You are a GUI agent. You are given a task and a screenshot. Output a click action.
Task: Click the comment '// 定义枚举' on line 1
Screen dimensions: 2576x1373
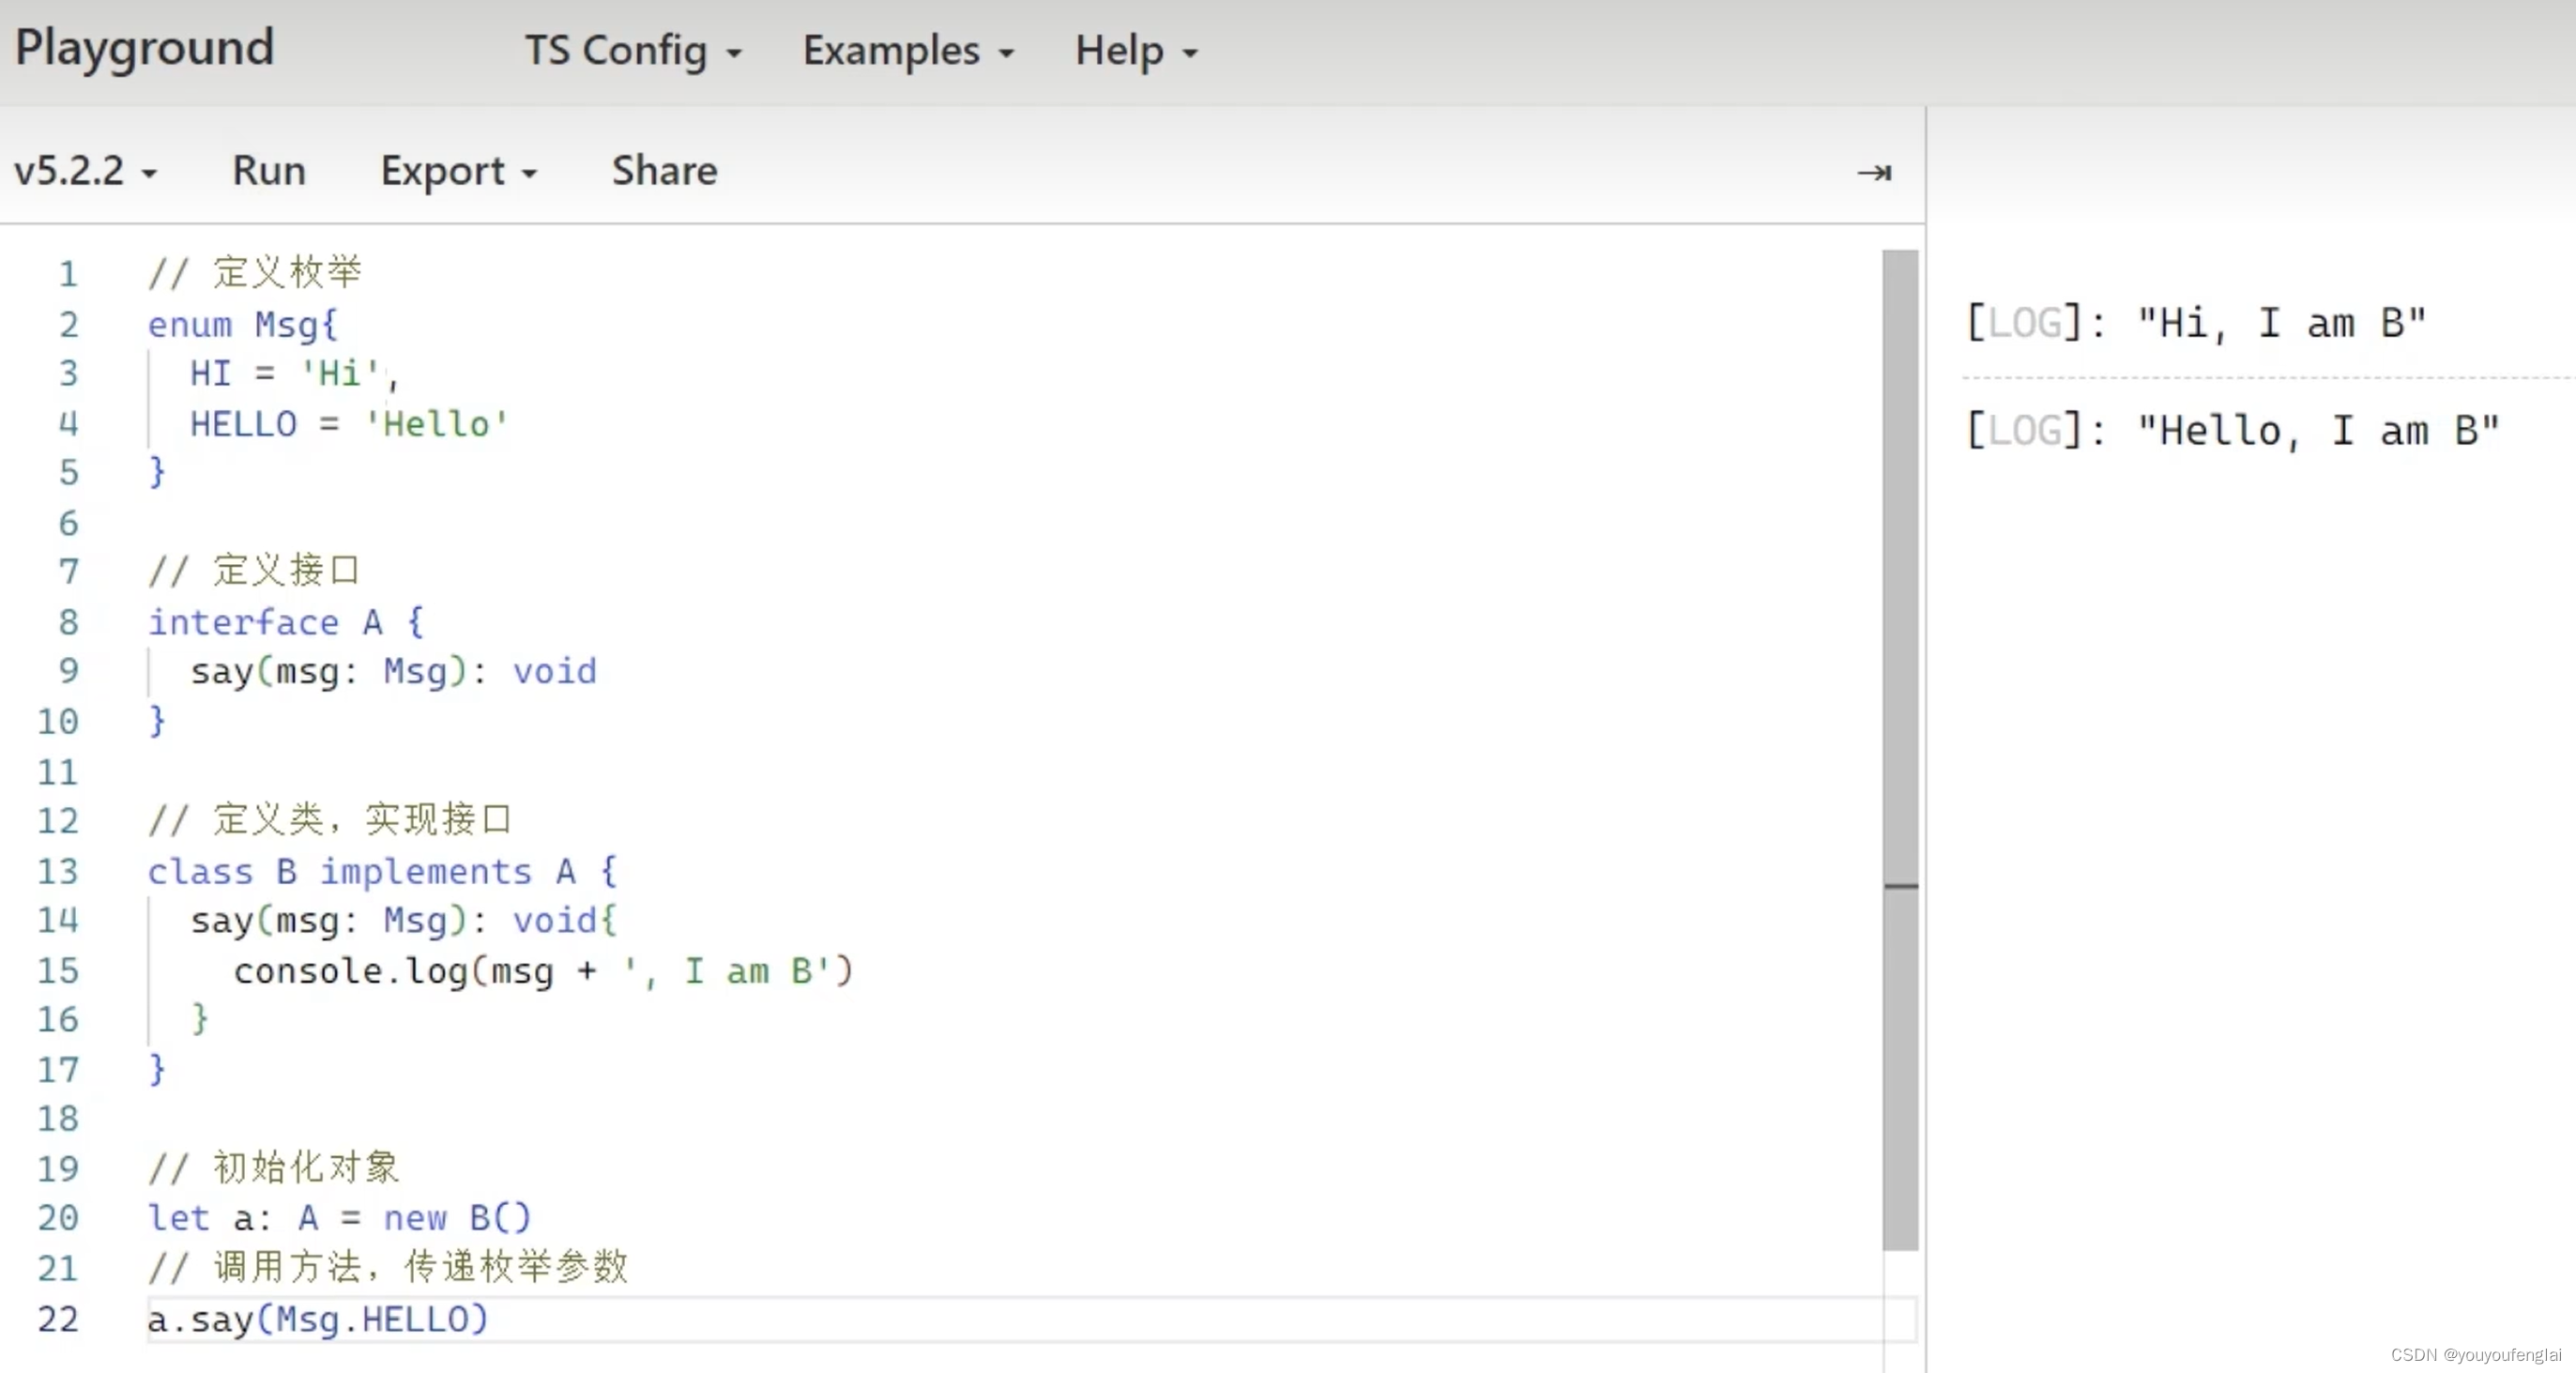coord(255,273)
